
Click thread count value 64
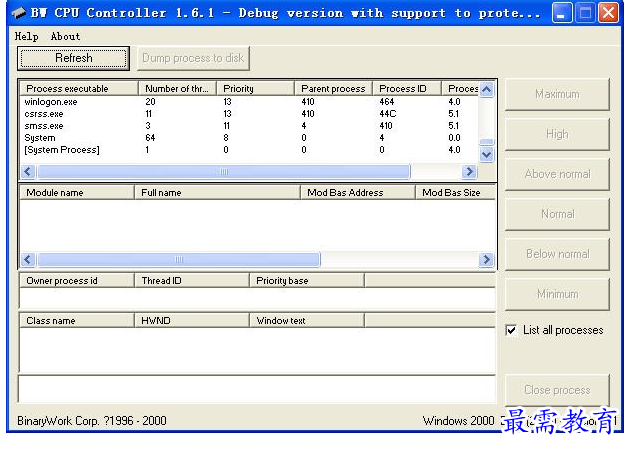click(x=150, y=138)
